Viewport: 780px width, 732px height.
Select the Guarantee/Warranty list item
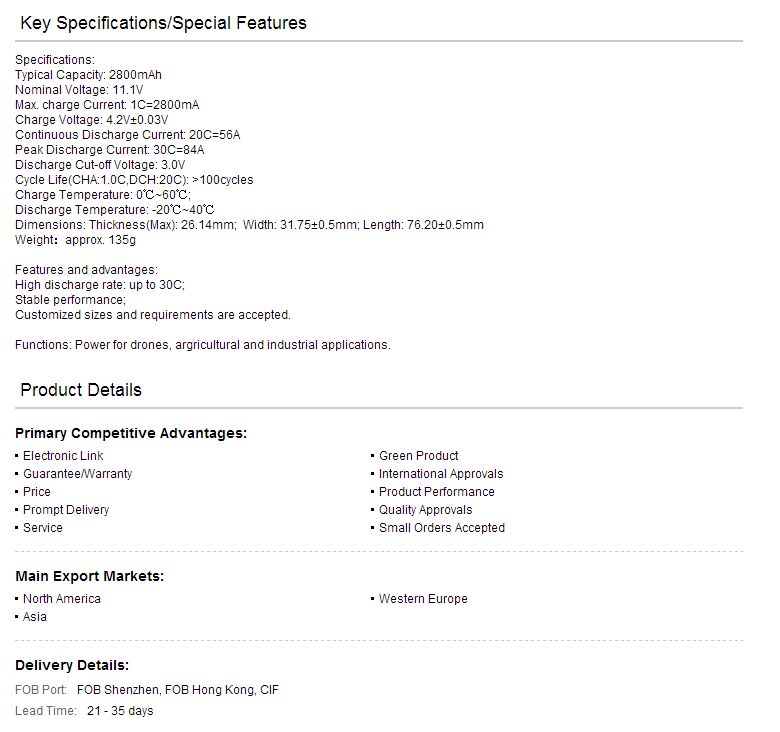pos(78,474)
